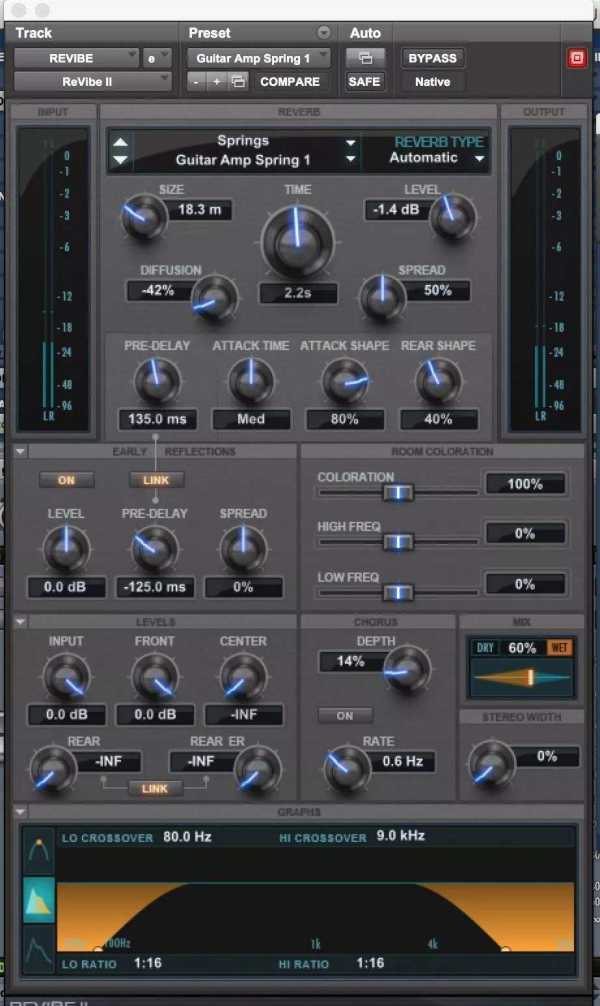Open the Guitar Amp Spring 1 preset dropdown
Viewport: 600px width, 1006px height.
(x=258, y=58)
